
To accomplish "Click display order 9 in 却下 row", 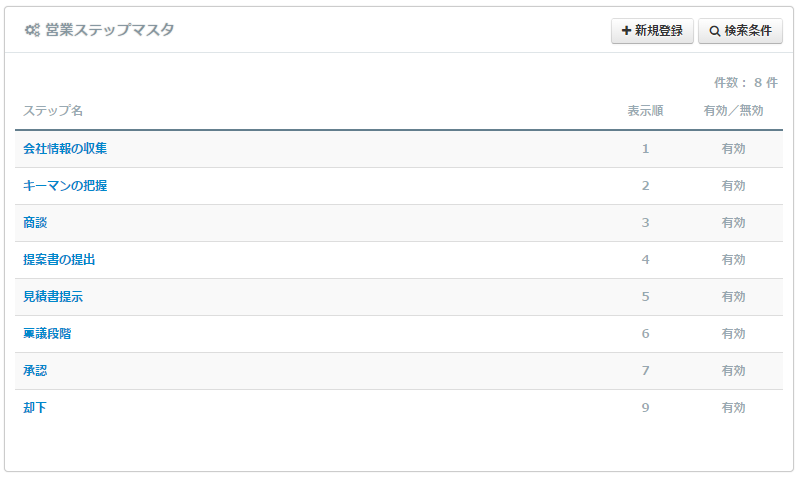I will [x=645, y=408].
